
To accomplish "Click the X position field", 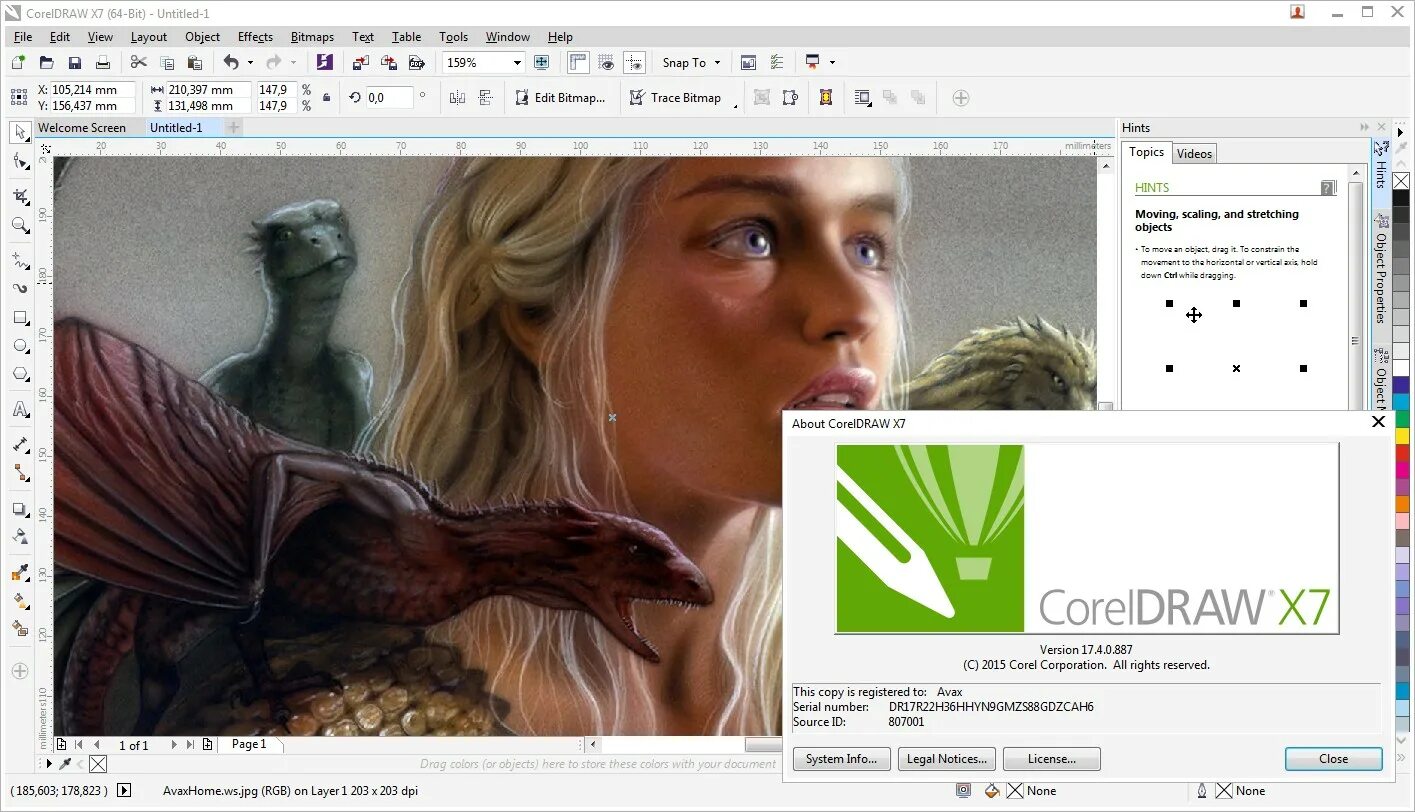I will [x=92, y=90].
